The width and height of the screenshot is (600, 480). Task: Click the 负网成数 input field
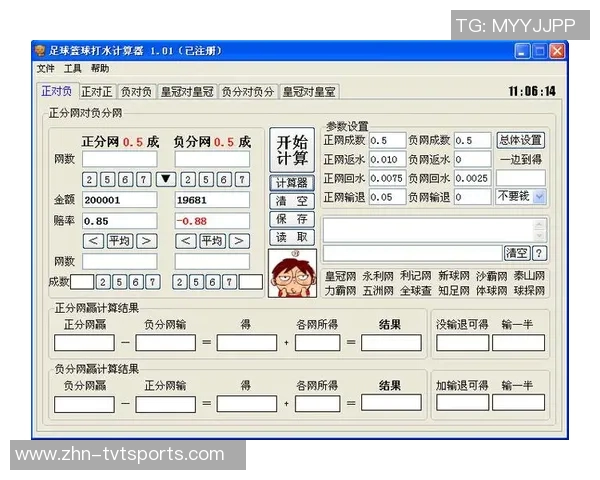coord(473,140)
